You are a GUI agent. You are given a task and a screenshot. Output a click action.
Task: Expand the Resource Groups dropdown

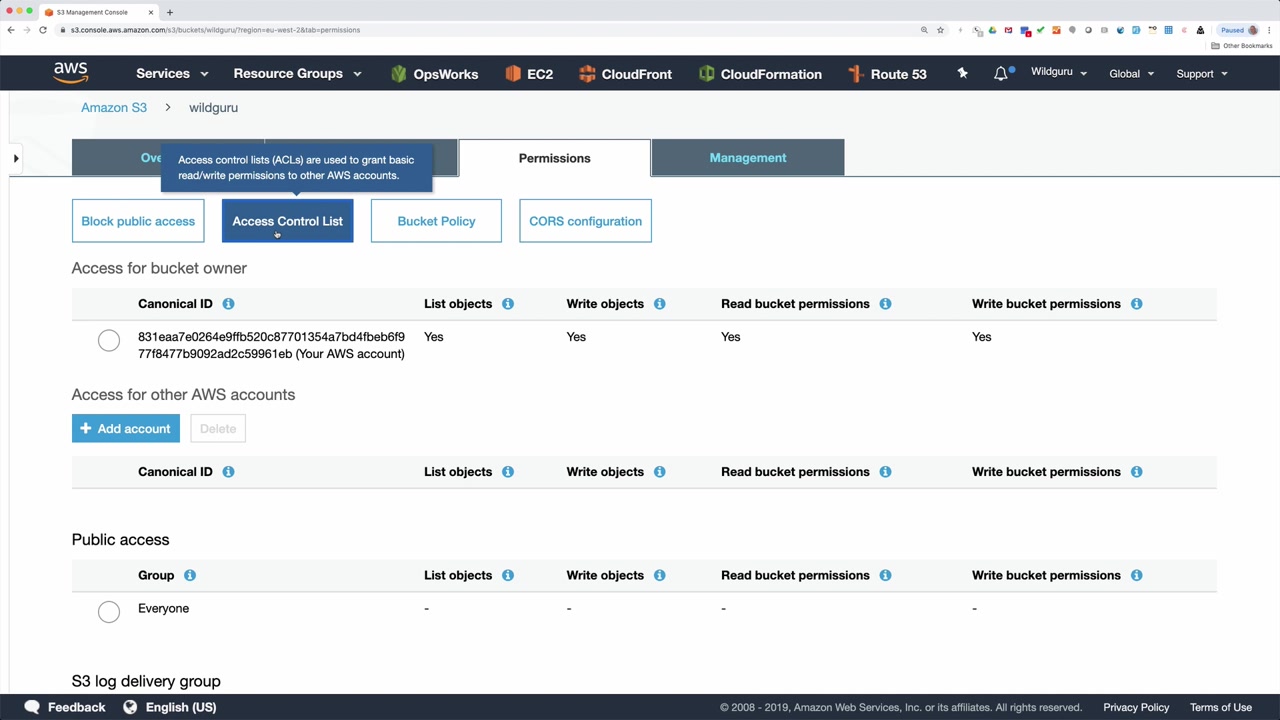point(297,74)
